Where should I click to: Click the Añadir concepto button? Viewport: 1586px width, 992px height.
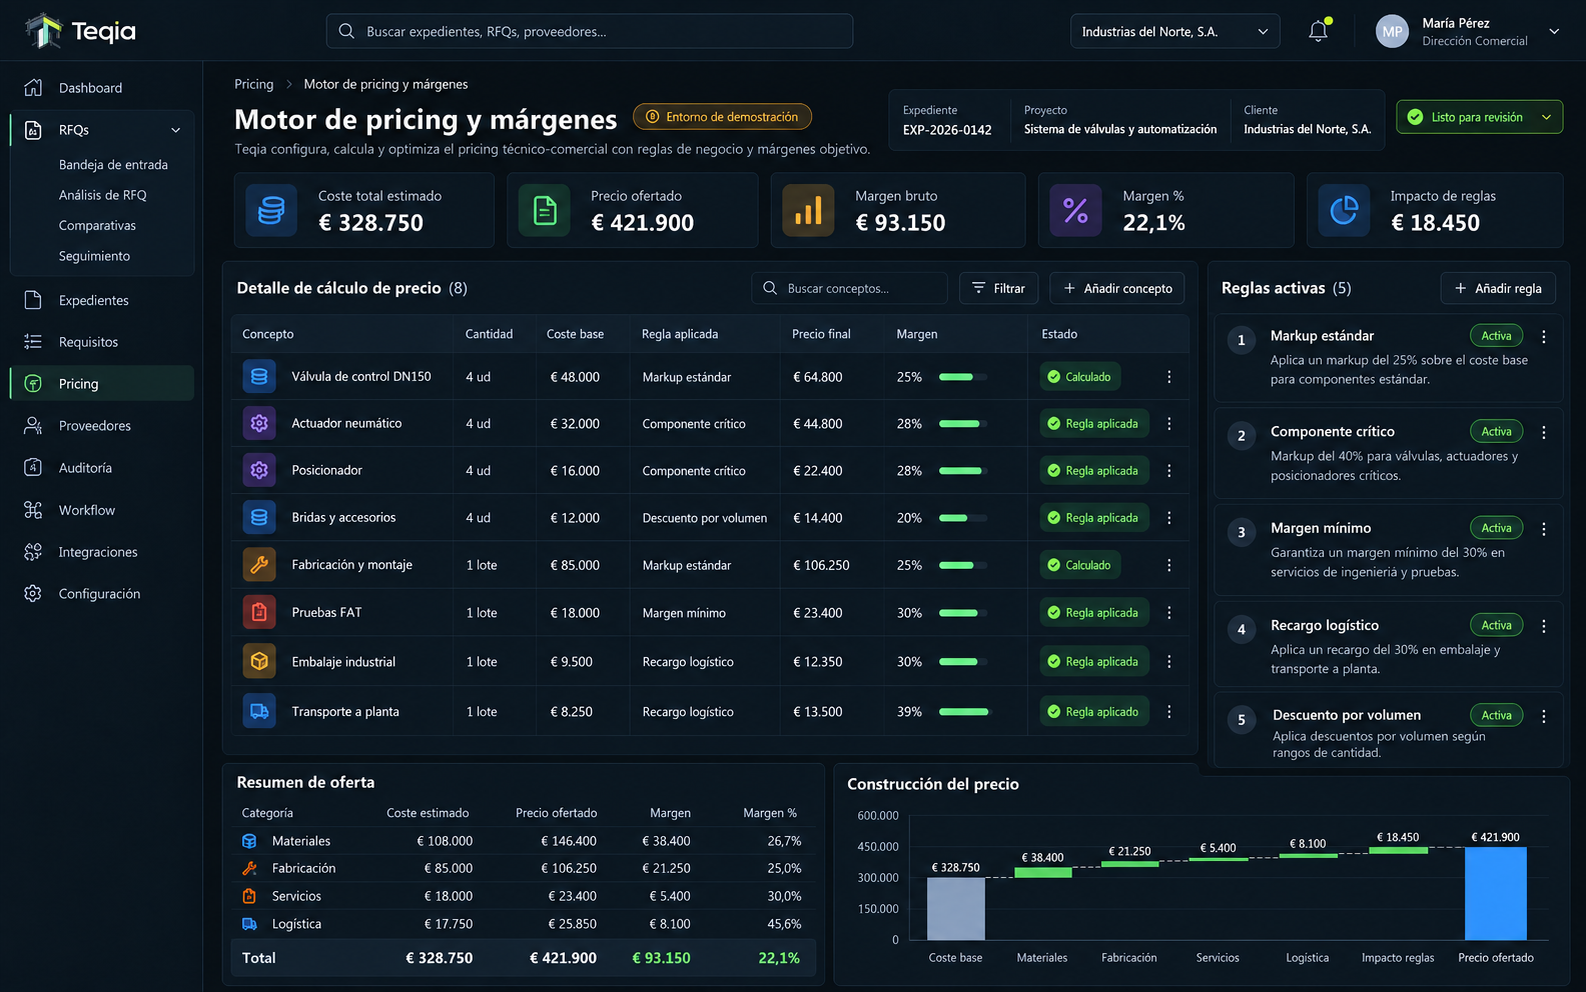tap(1117, 288)
